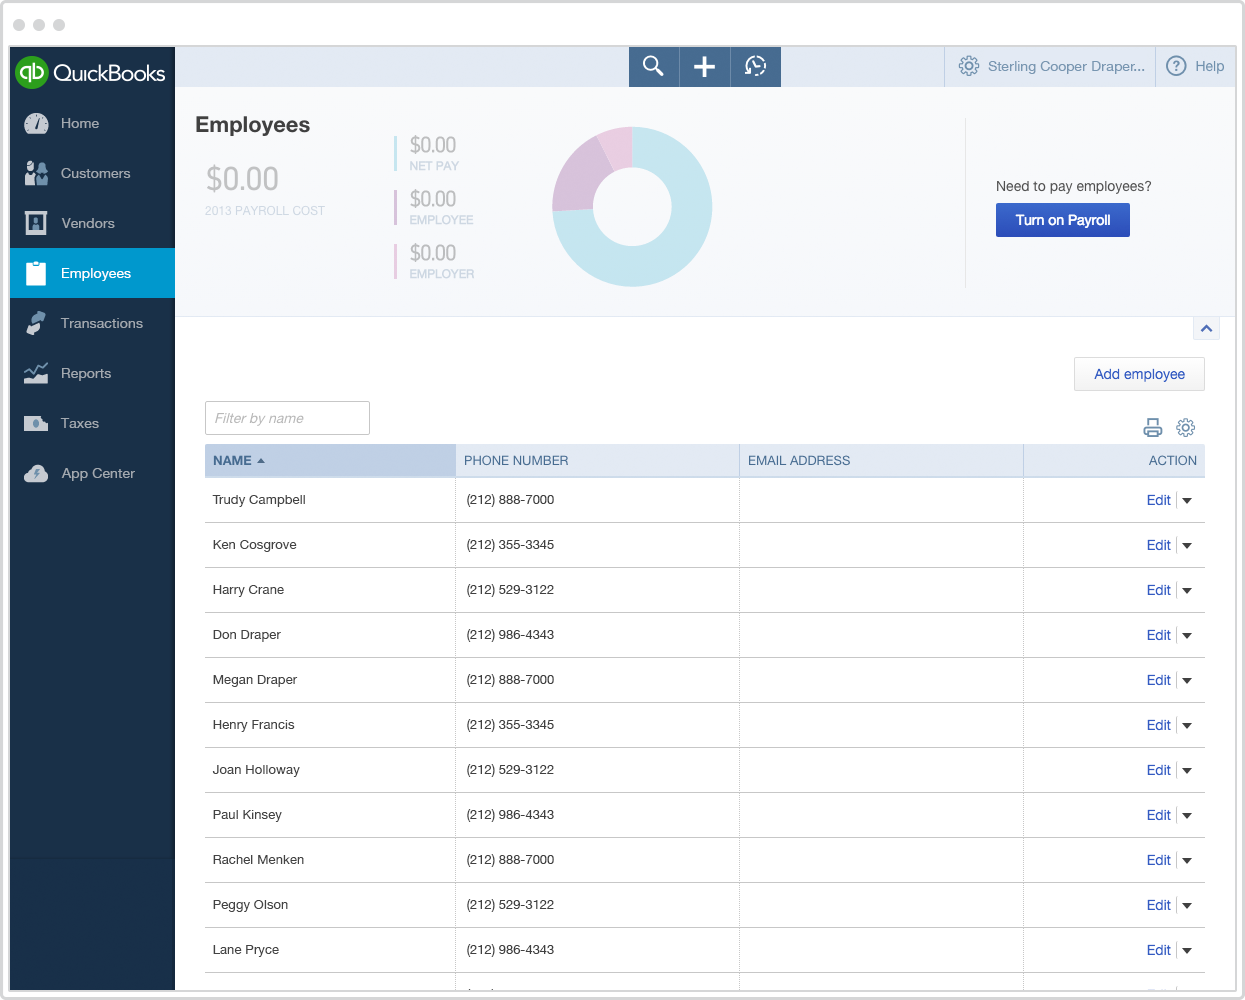Image resolution: width=1245 pixels, height=1000 pixels.
Task: Expand action dropdown for Trudy Campbell
Action: pyautogui.click(x=1187, y=500)
